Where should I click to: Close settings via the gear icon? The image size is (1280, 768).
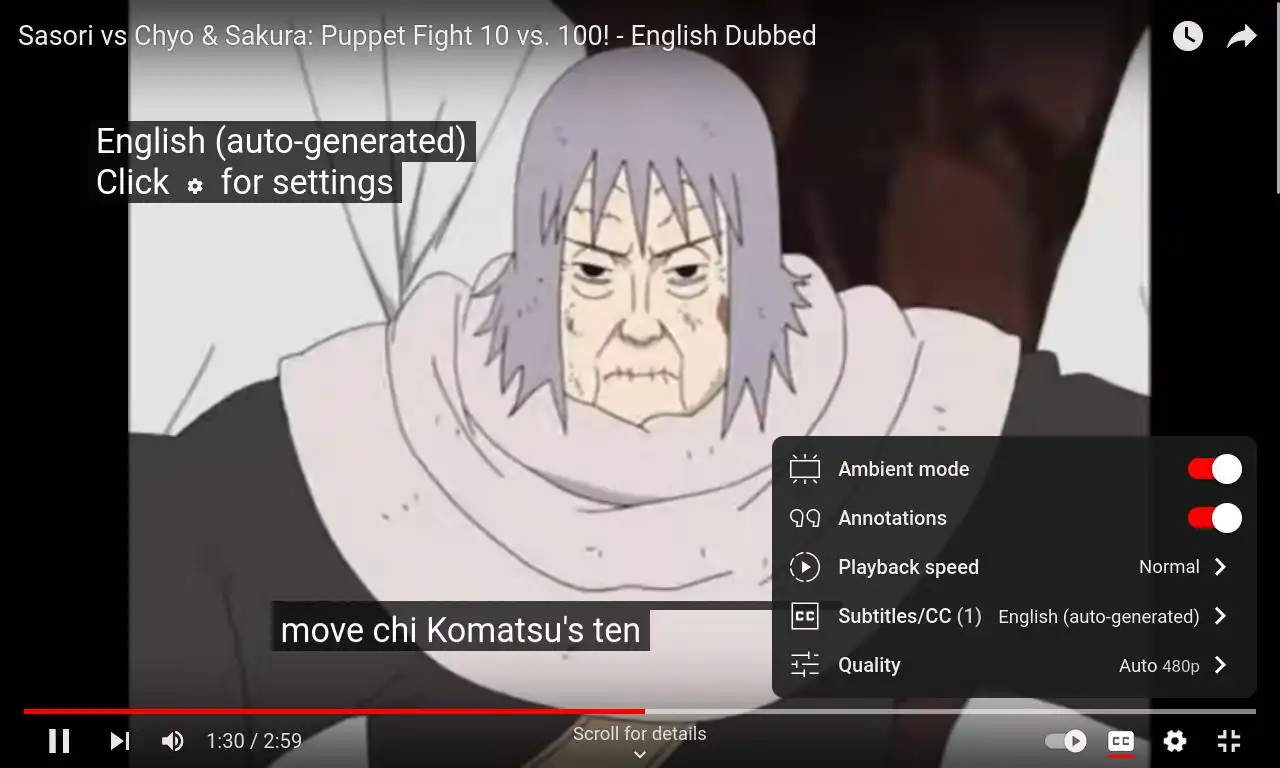click(x=1175, y=741)
